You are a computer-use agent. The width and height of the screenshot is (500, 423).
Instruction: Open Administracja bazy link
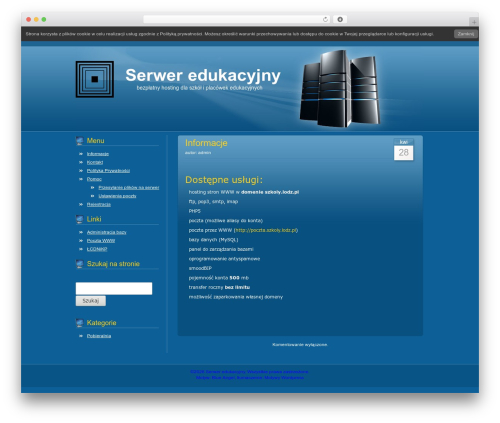point(106,232)
